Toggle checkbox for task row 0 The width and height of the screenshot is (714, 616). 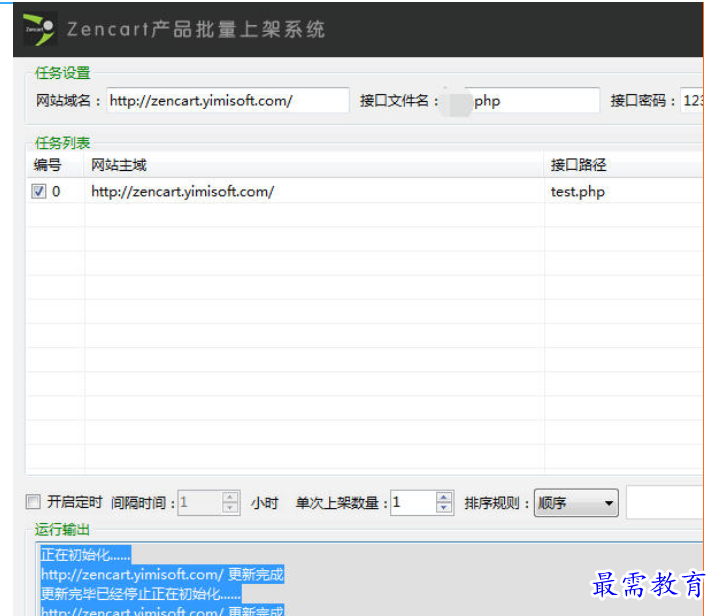[39, 191]
